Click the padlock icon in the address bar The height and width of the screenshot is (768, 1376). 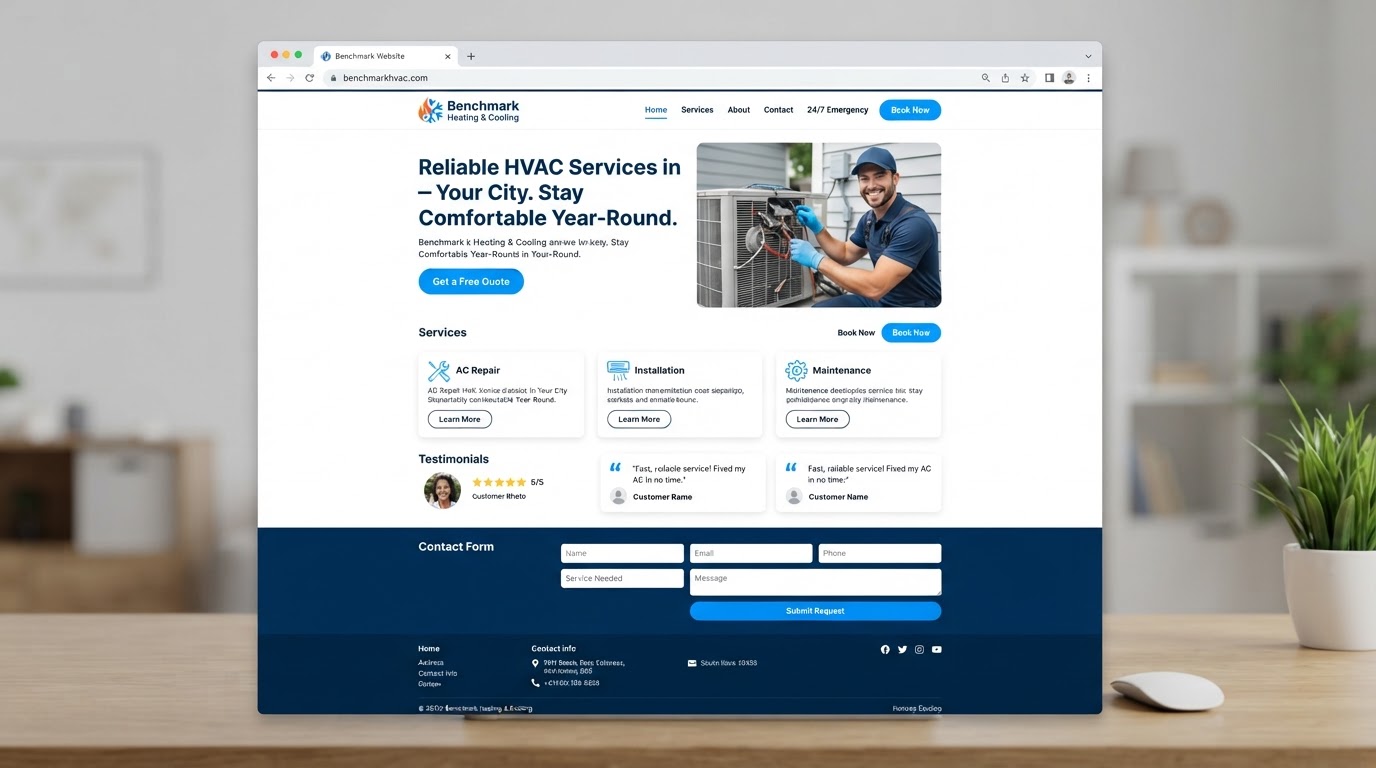tap(334, 78)
